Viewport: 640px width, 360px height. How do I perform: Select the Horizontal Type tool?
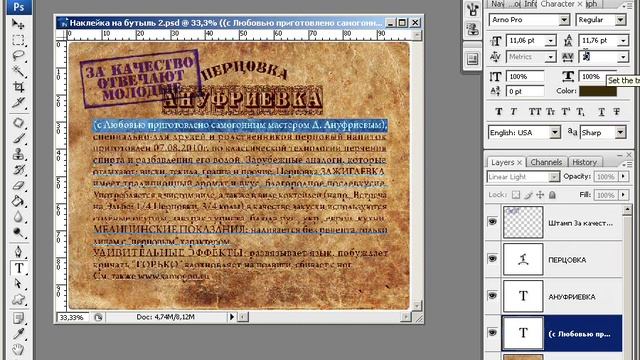[x=18, y=268]
